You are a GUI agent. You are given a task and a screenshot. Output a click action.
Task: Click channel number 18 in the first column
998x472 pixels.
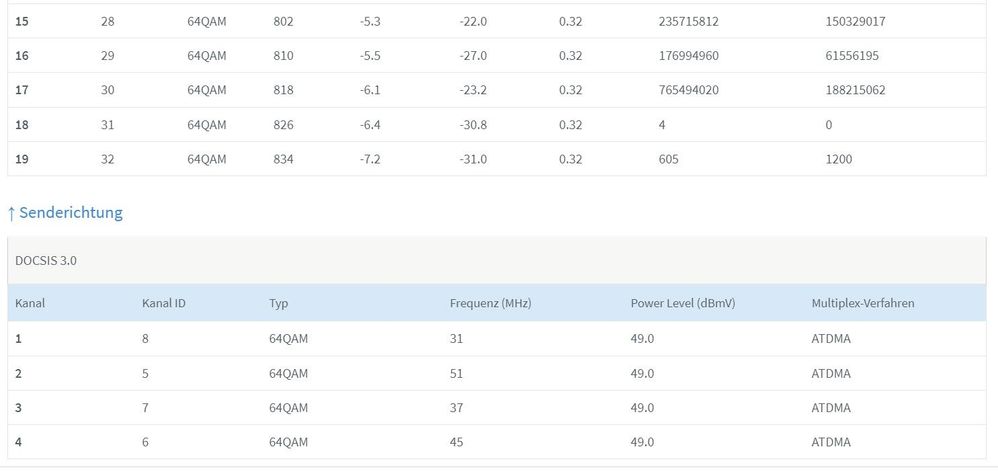22,125
